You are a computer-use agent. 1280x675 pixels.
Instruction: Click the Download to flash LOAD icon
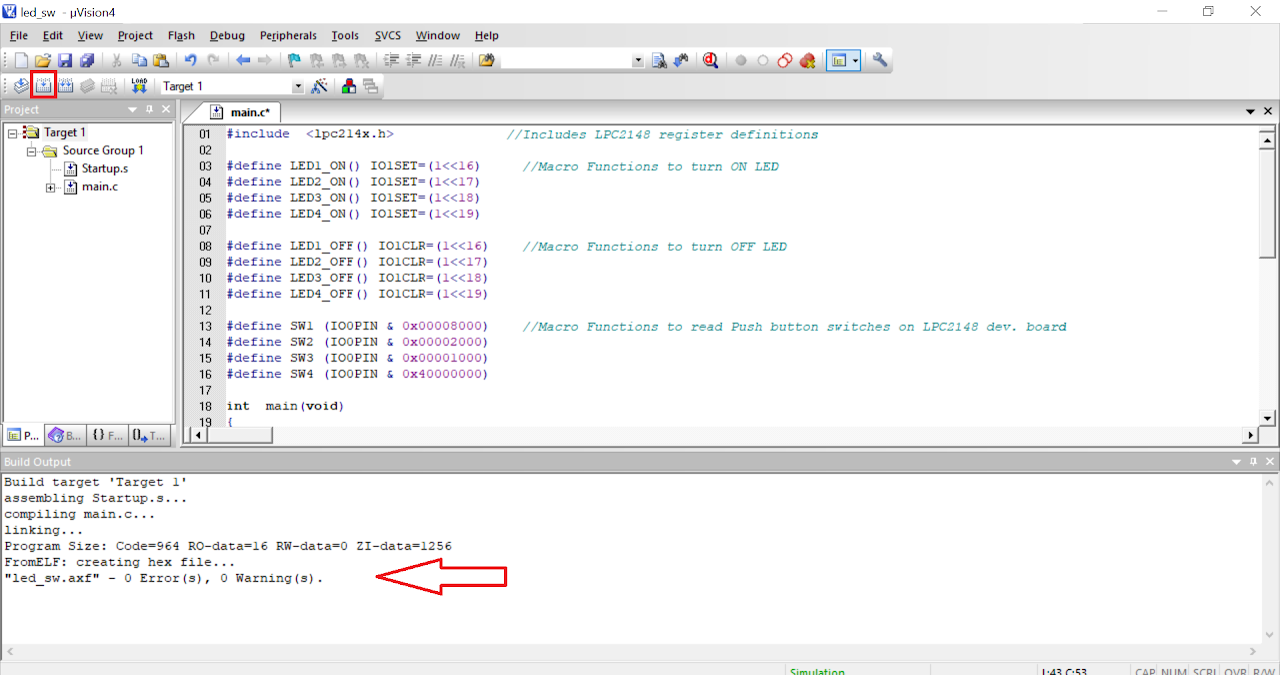point(139,86)
